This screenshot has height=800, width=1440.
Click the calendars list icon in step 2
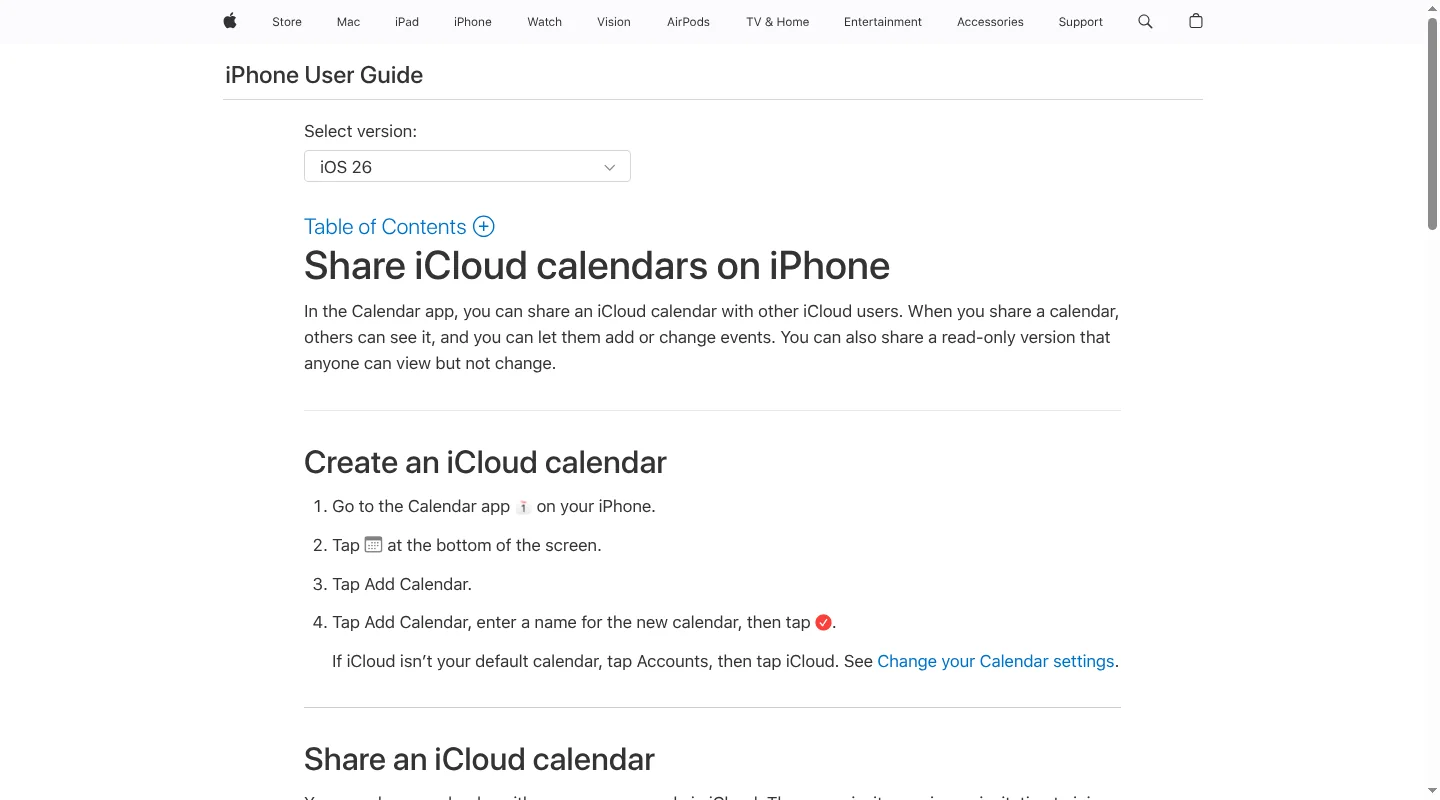pyautogui.click(x=373, y=545)
